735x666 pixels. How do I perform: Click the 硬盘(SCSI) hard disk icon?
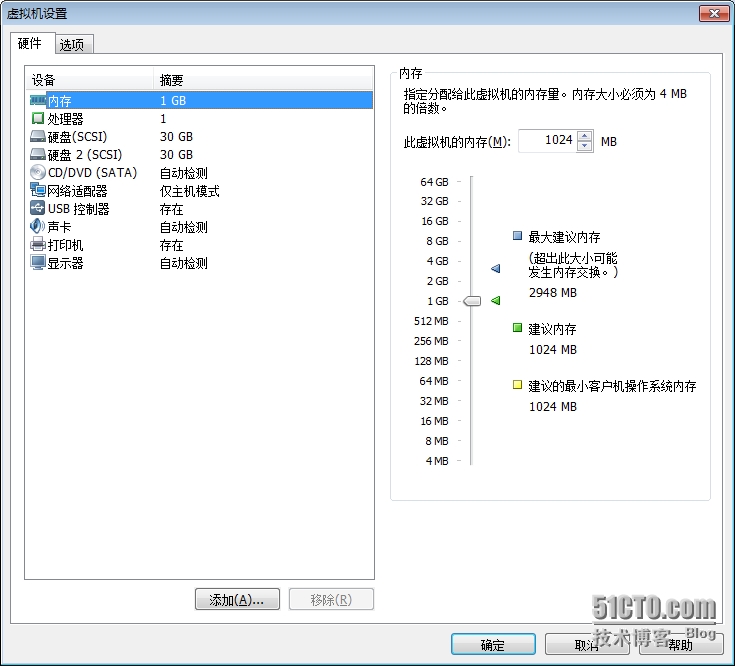click(38, 136)
